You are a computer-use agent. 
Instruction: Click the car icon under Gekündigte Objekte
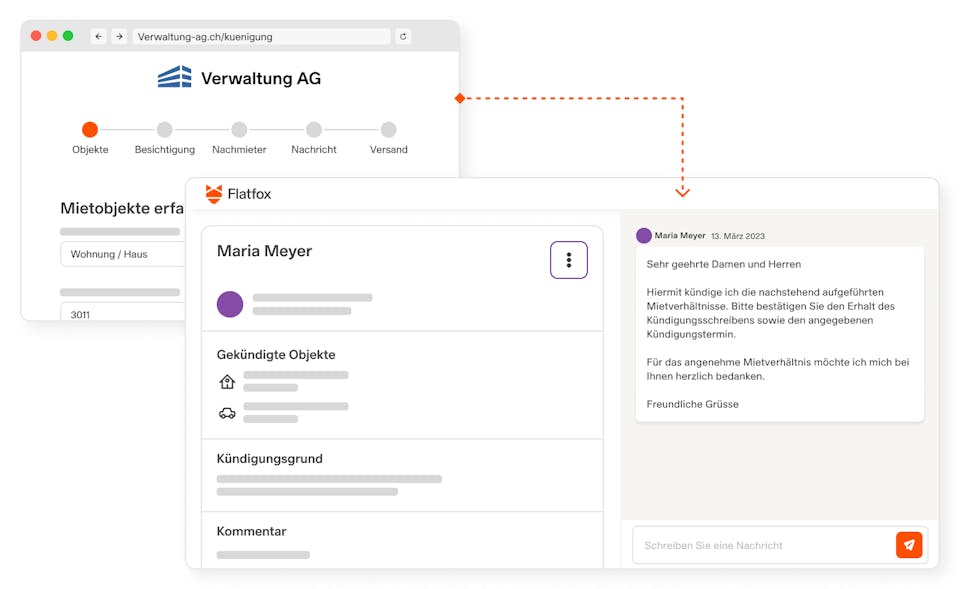[227, 412]
